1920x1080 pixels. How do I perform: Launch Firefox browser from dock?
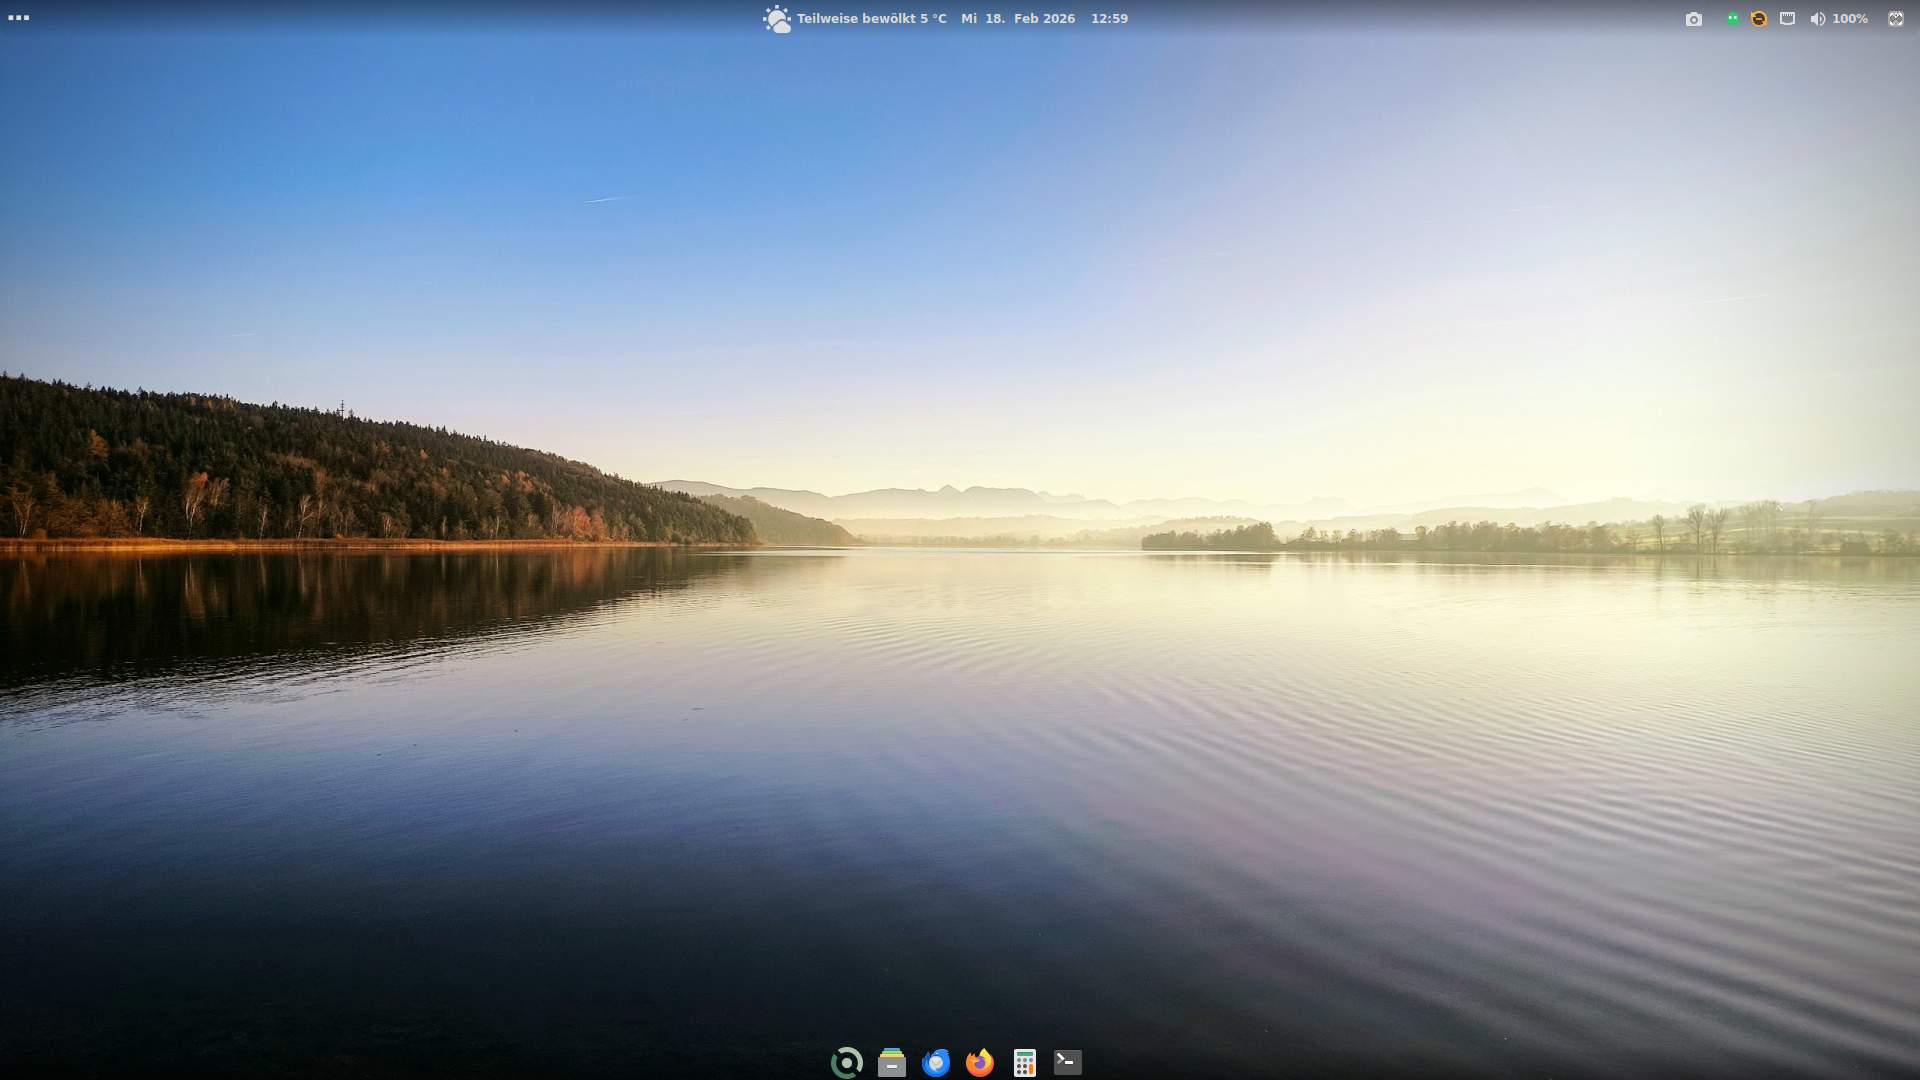click(x=980, y=1062)
